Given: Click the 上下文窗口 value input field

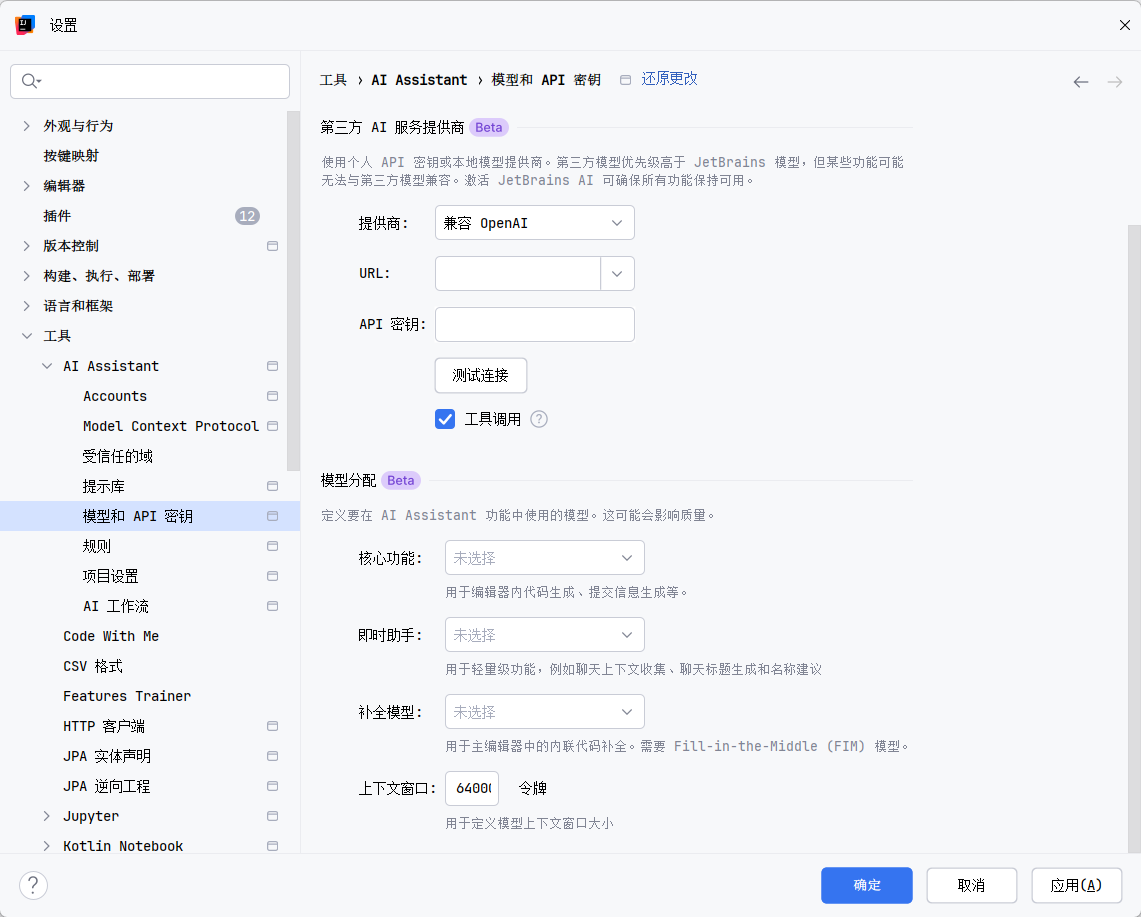Looking at the screenshot, I should [x=471, y=788].
